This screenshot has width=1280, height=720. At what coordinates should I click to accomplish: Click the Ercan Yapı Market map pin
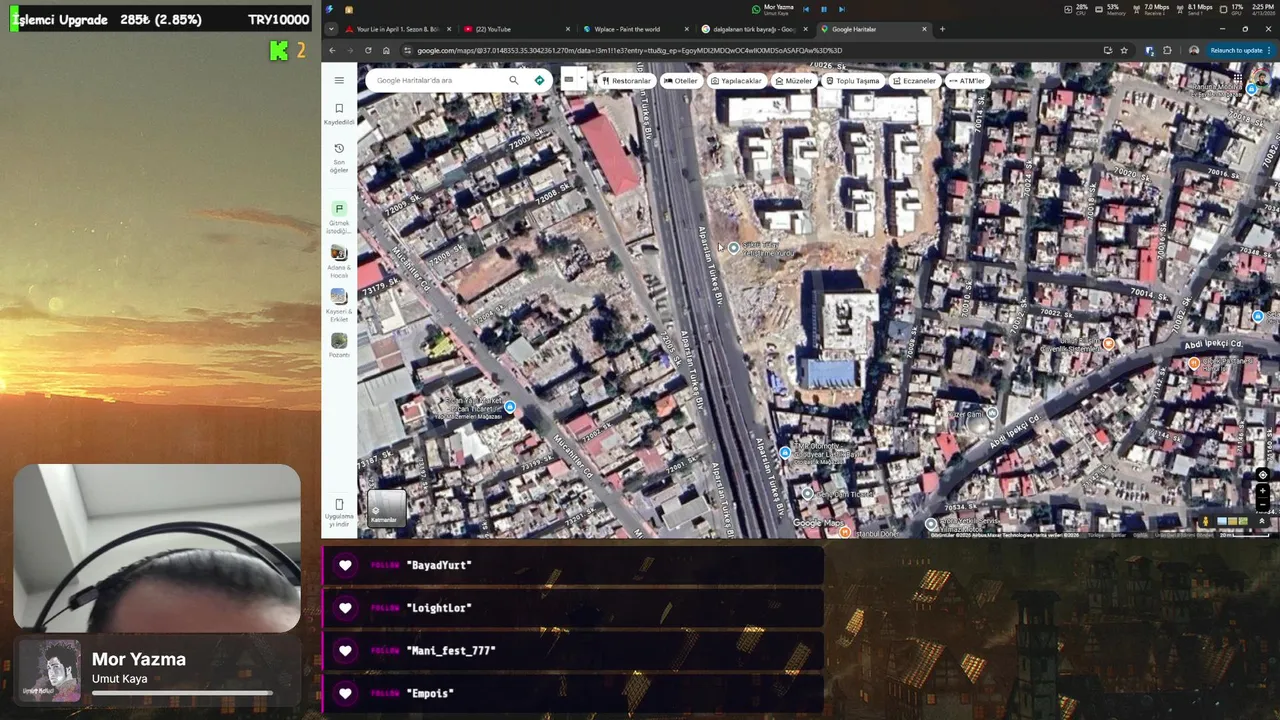pyautogui.click(x=510, y=407)
